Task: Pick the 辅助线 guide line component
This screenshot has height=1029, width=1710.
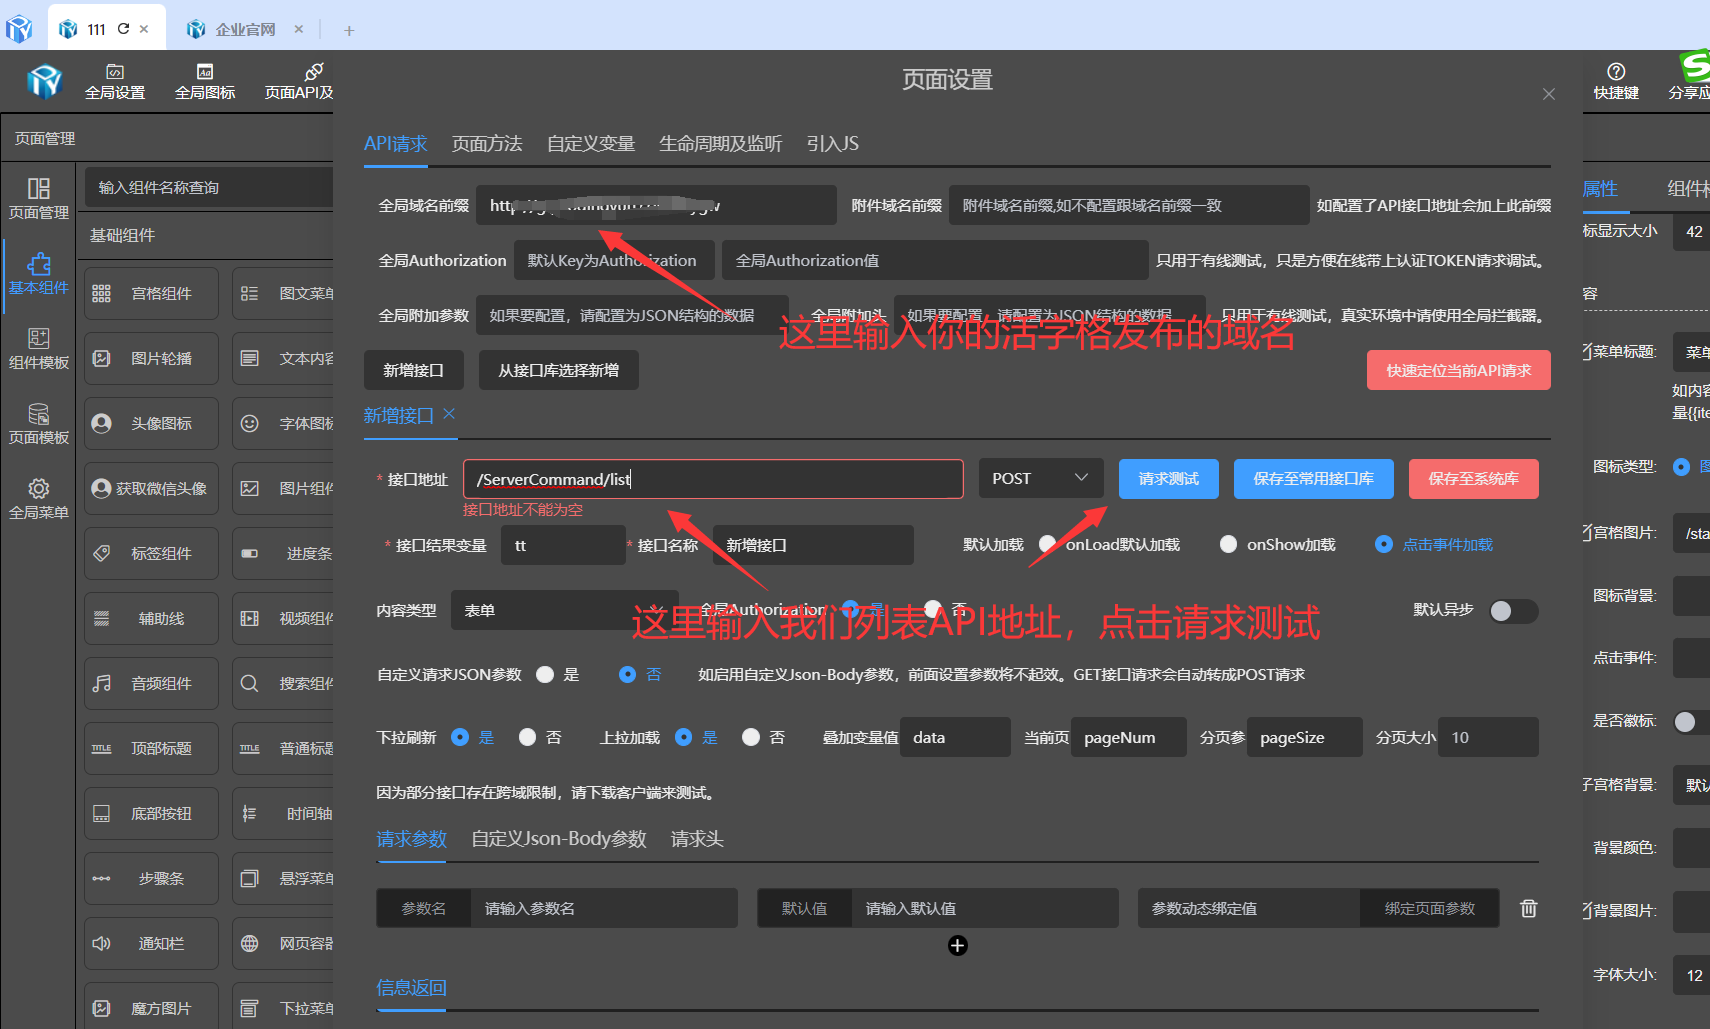Action: tap(151, 618)
